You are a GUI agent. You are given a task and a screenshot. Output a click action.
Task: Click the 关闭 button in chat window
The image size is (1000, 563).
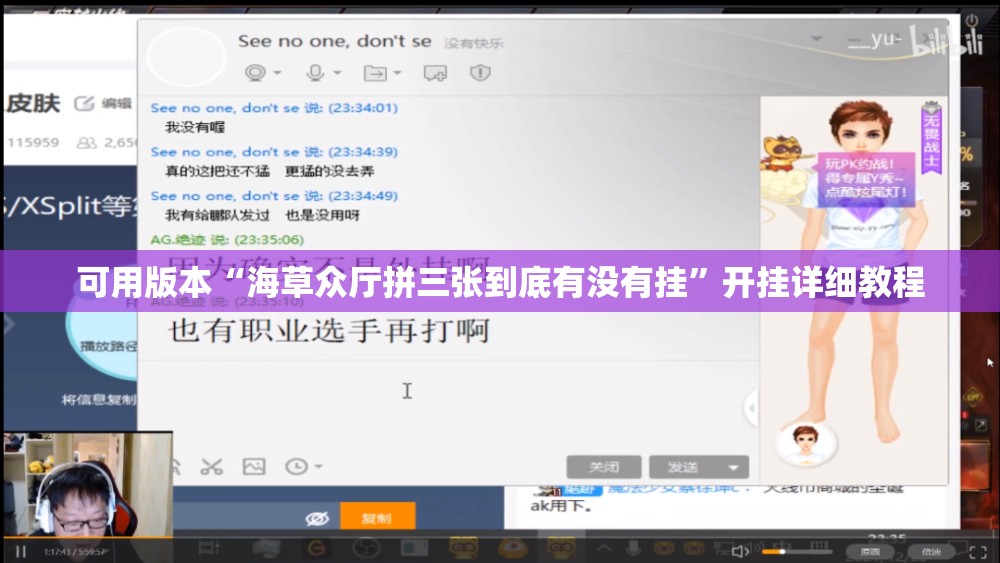click(604, 467)
